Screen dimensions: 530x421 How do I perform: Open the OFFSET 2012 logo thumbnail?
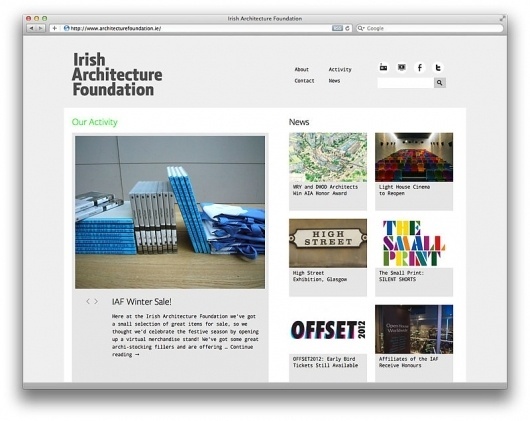(328, 329)
